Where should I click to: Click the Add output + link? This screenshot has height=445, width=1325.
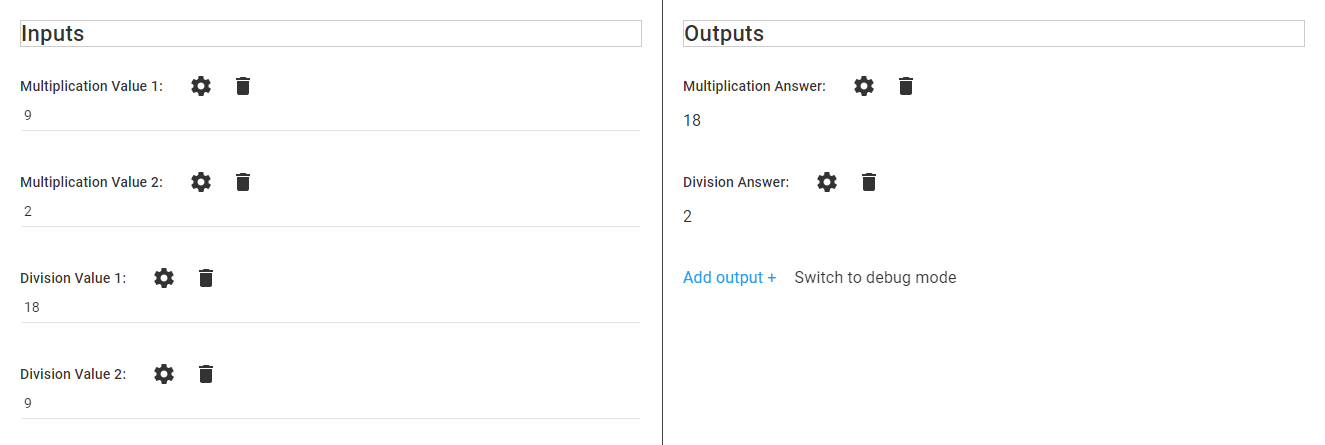[729, 278]
